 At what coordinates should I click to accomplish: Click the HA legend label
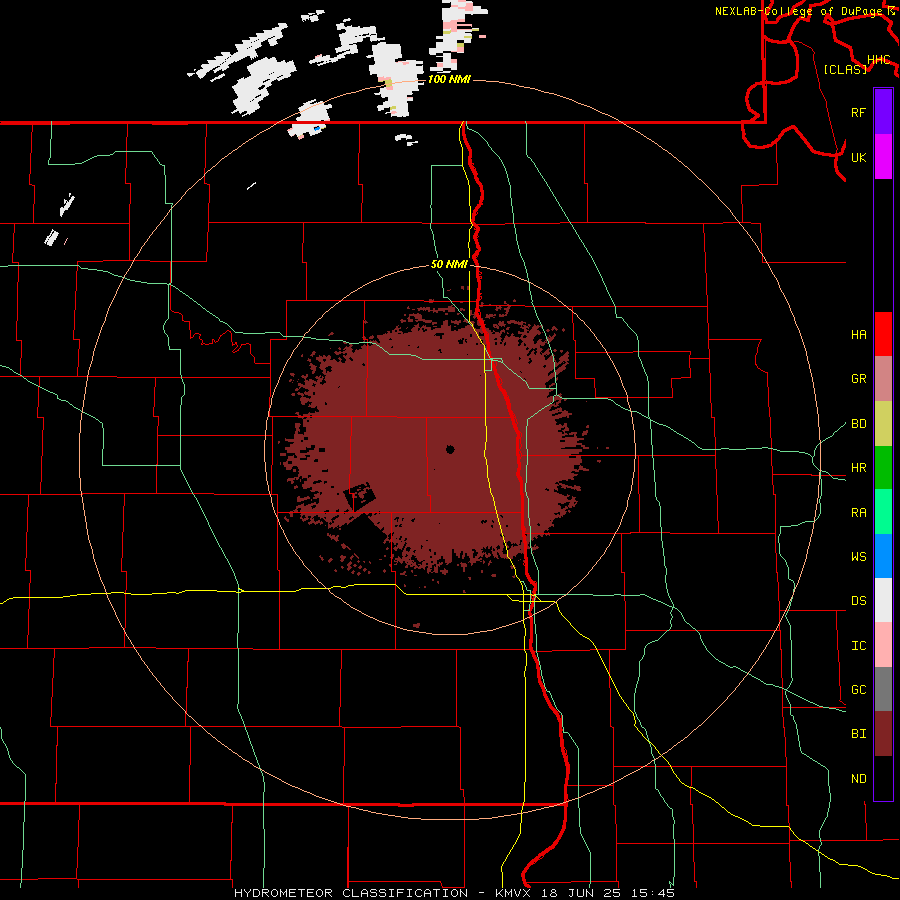(x=858, y=334)
